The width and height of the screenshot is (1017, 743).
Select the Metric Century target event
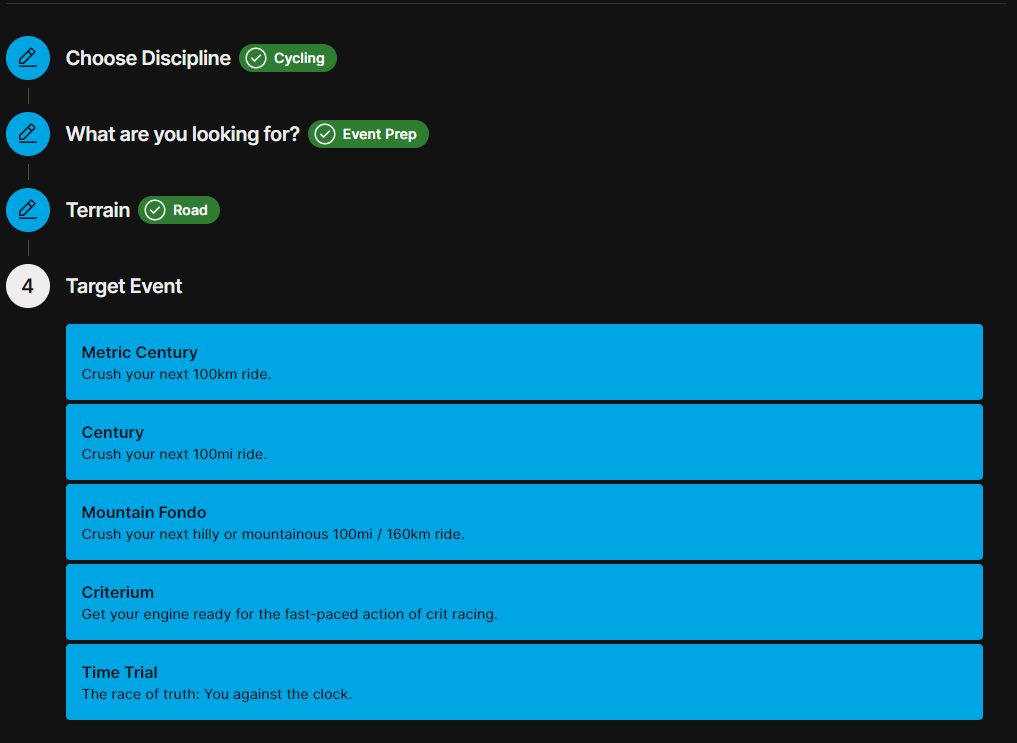[524, 362]
